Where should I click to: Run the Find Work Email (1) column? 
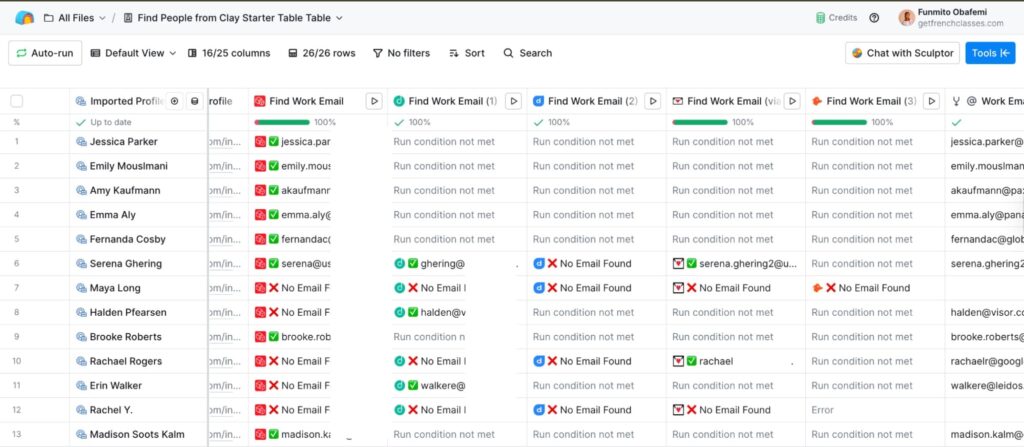[513, 101]
